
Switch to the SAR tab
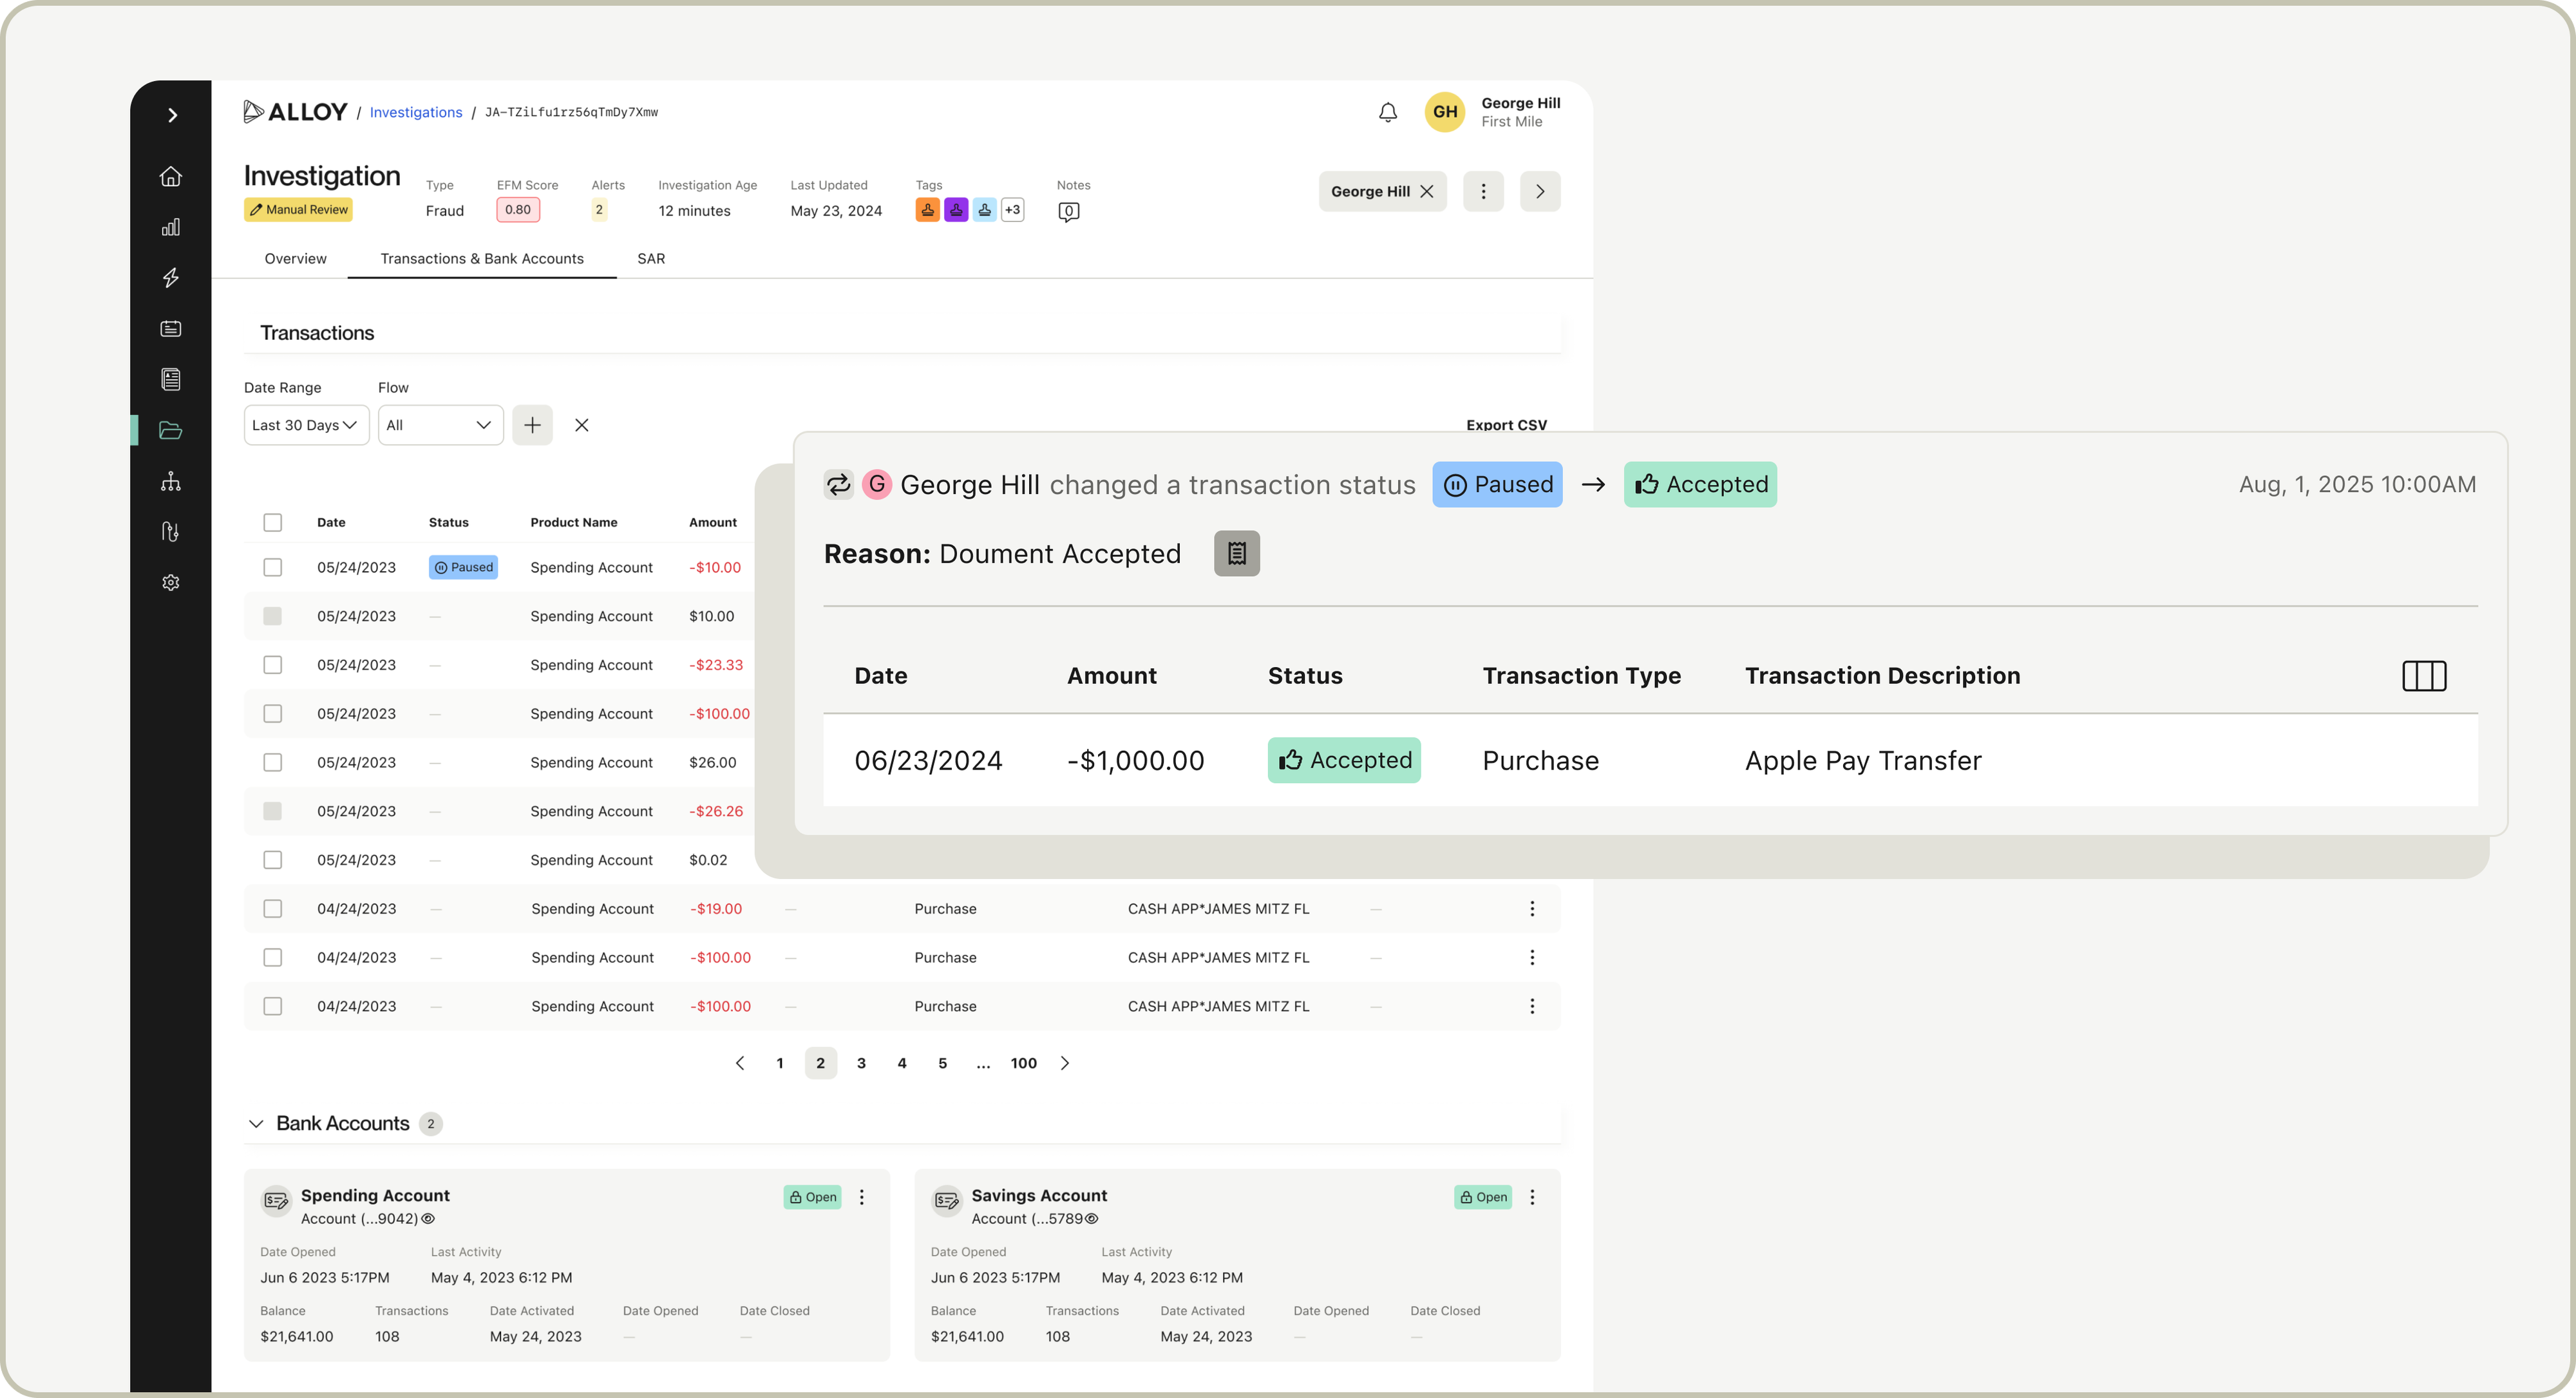651,259
